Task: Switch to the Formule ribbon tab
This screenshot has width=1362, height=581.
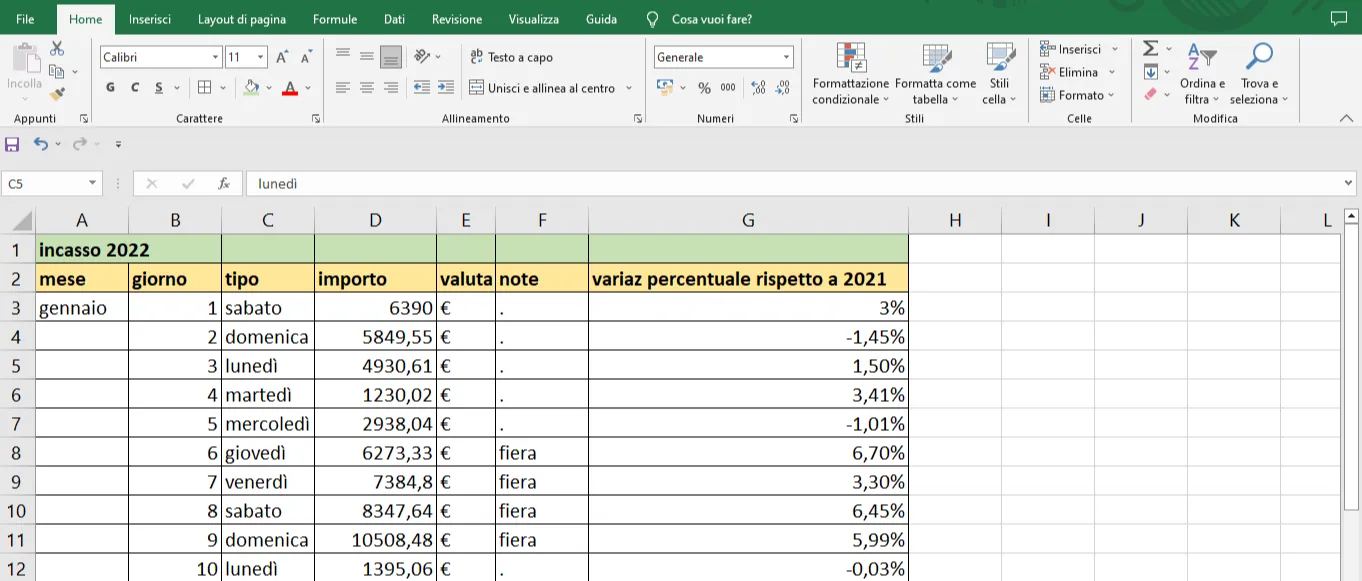Action: pyautogui.click(x=335, y=19)
